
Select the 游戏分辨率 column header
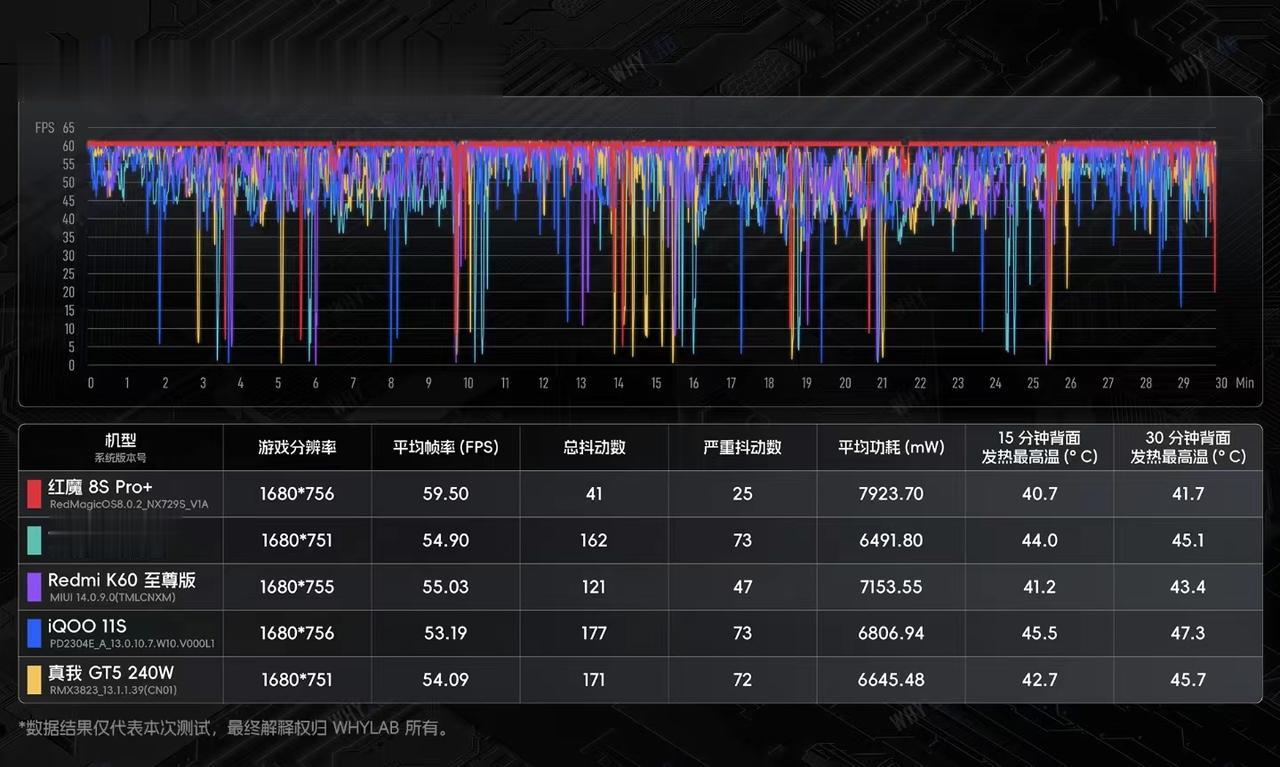tap(298, 447)
